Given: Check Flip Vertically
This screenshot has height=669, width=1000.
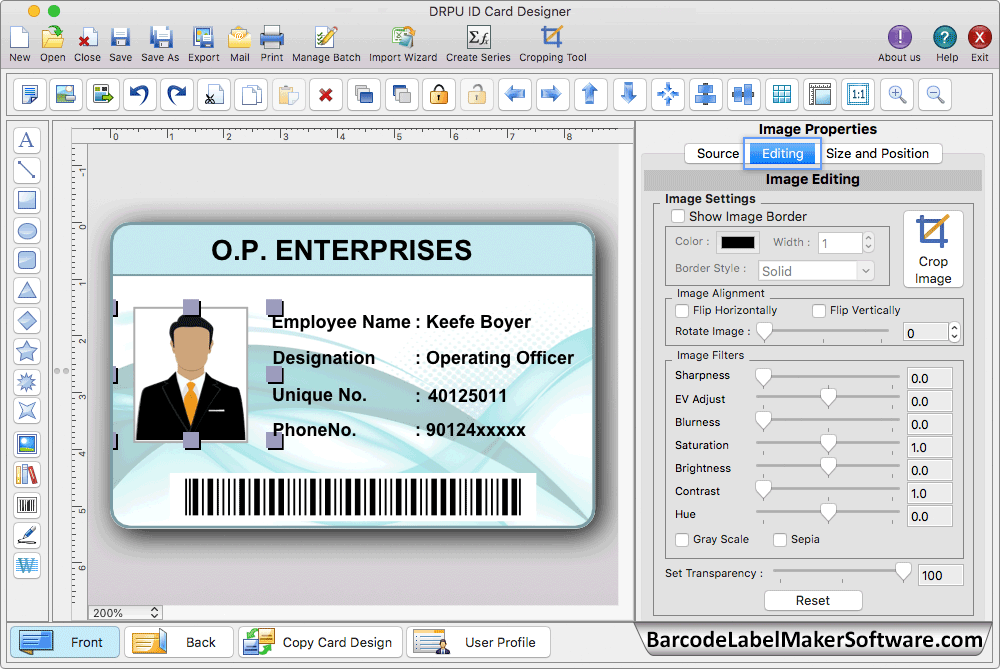Looking at the screenshot, I should tap(819, 311).
